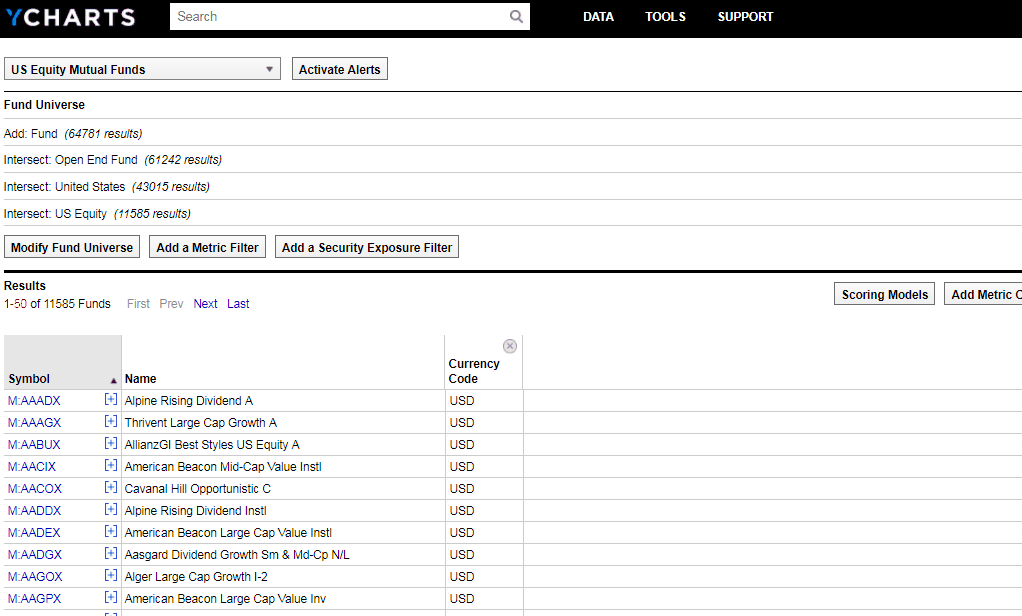This screenshot has height=616, width=1022.
Task: Click the YCharts logo
Action: click(70, 17)
